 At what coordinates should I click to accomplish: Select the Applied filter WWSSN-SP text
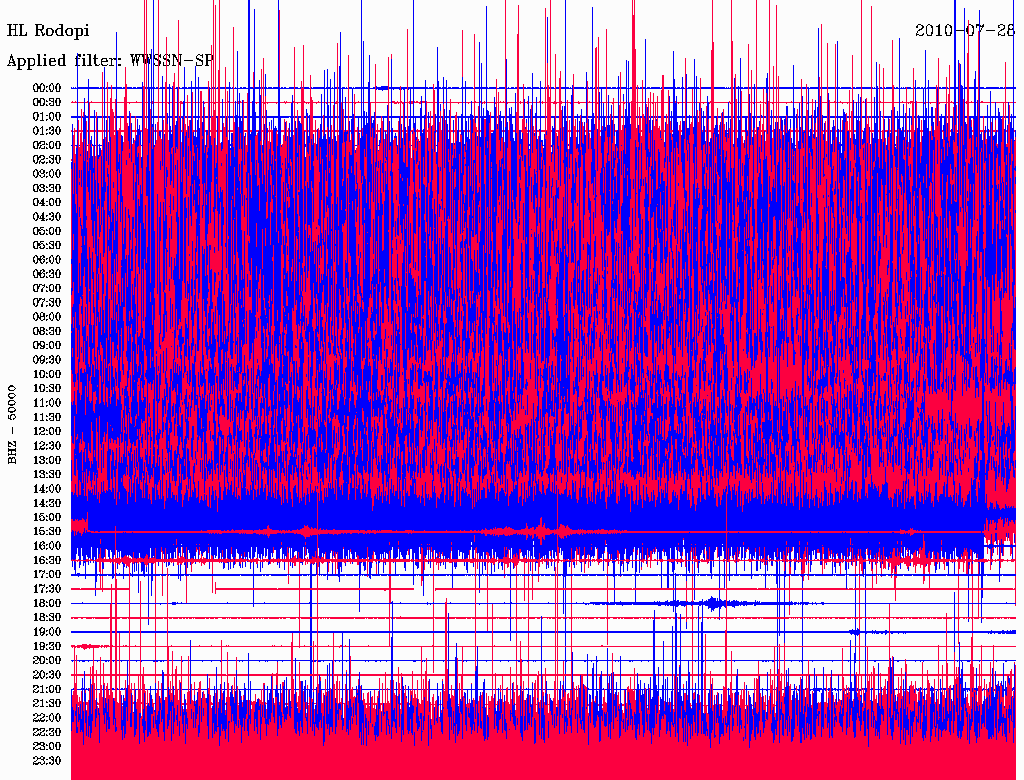point(110,61)
